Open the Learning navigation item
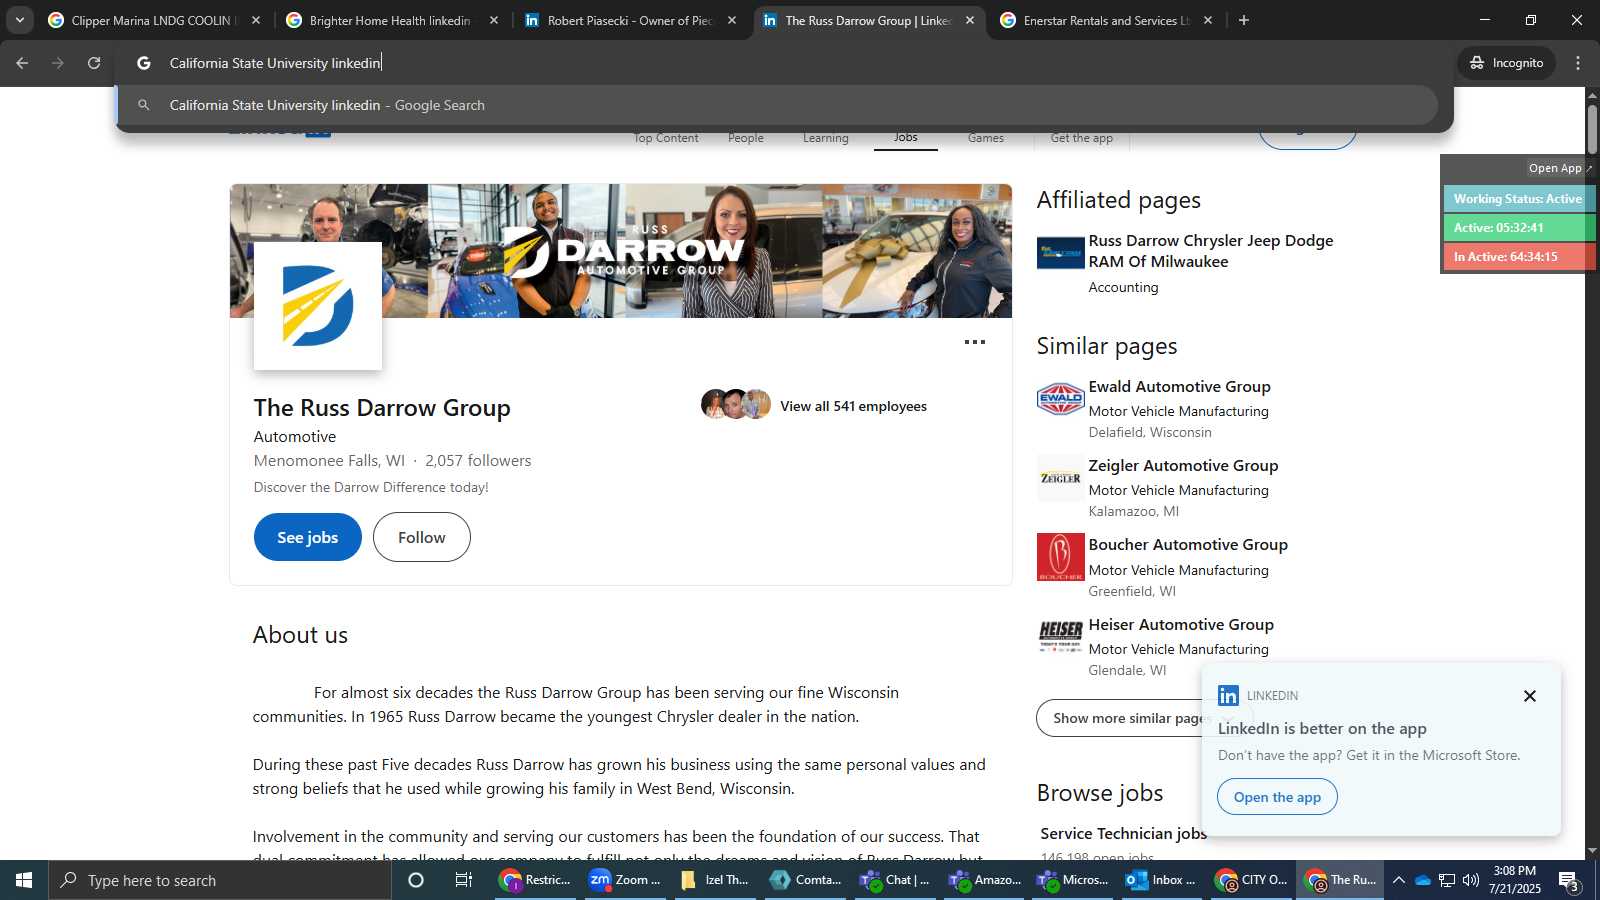This screenshot has width=1600, height=900. (x=826, y=138)
